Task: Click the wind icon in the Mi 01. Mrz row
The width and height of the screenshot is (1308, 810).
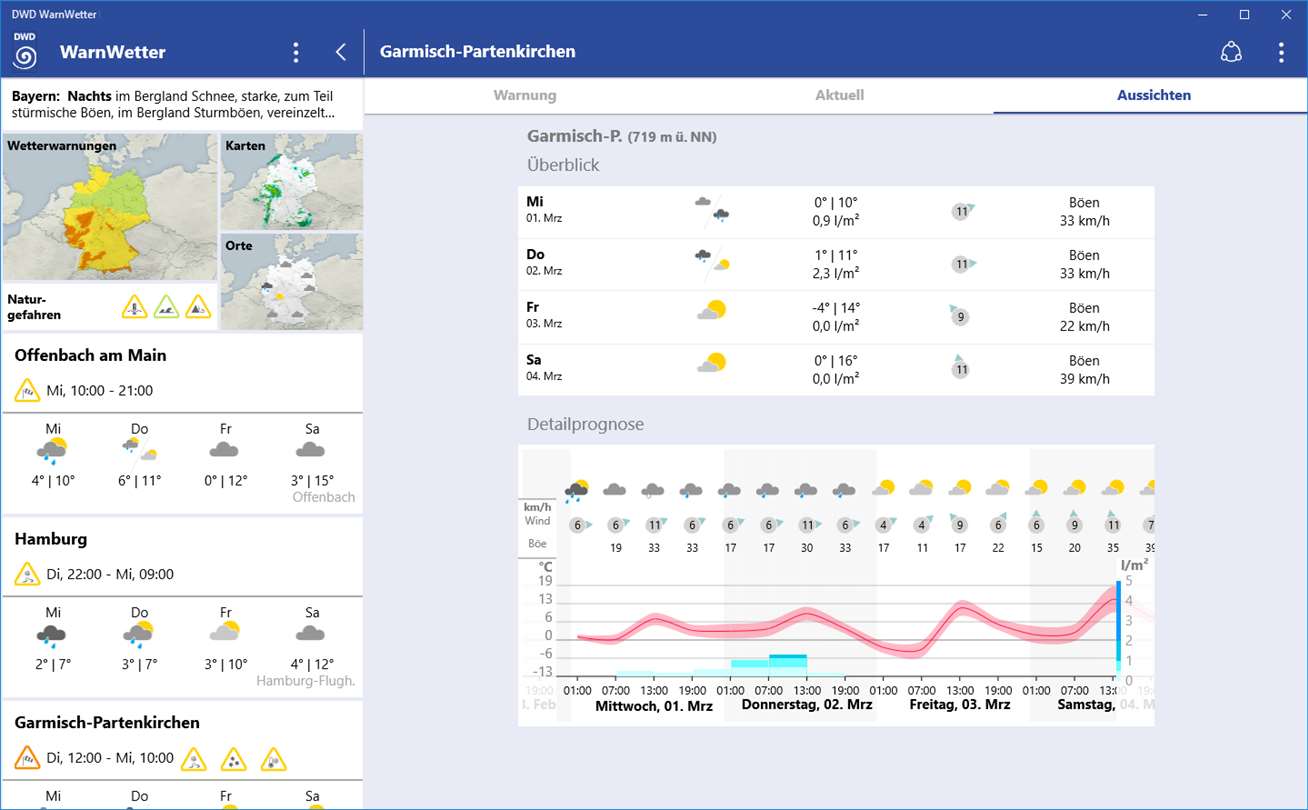Action: (x=963, y=211)
